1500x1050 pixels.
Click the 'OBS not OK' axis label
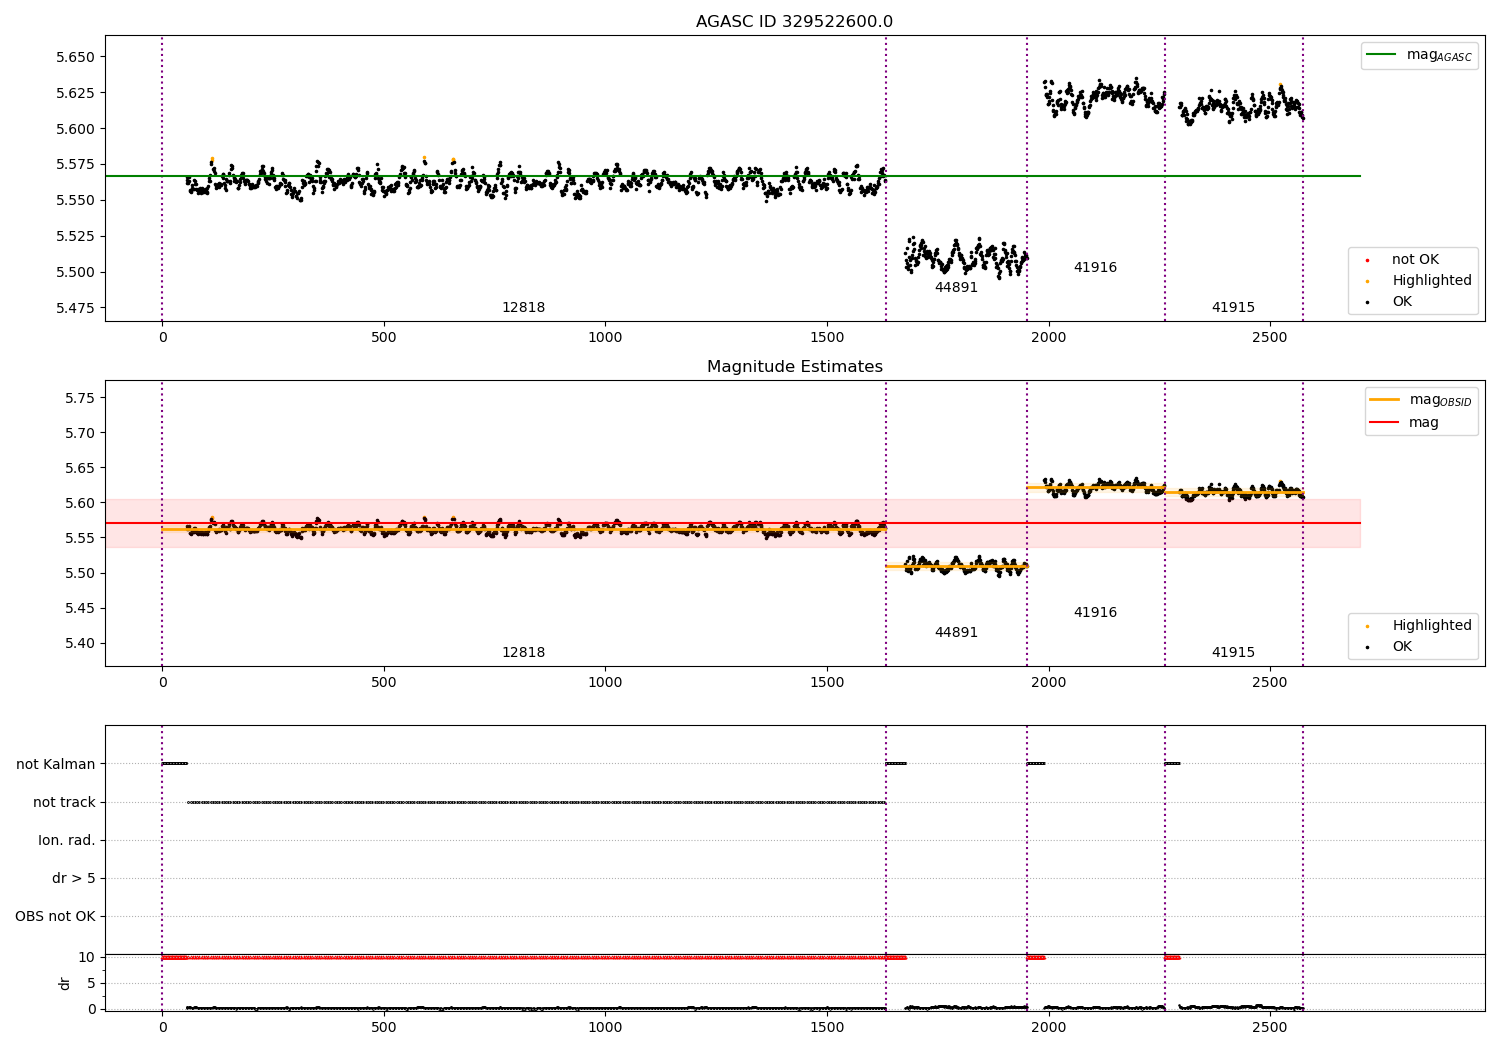coord(55,916)
